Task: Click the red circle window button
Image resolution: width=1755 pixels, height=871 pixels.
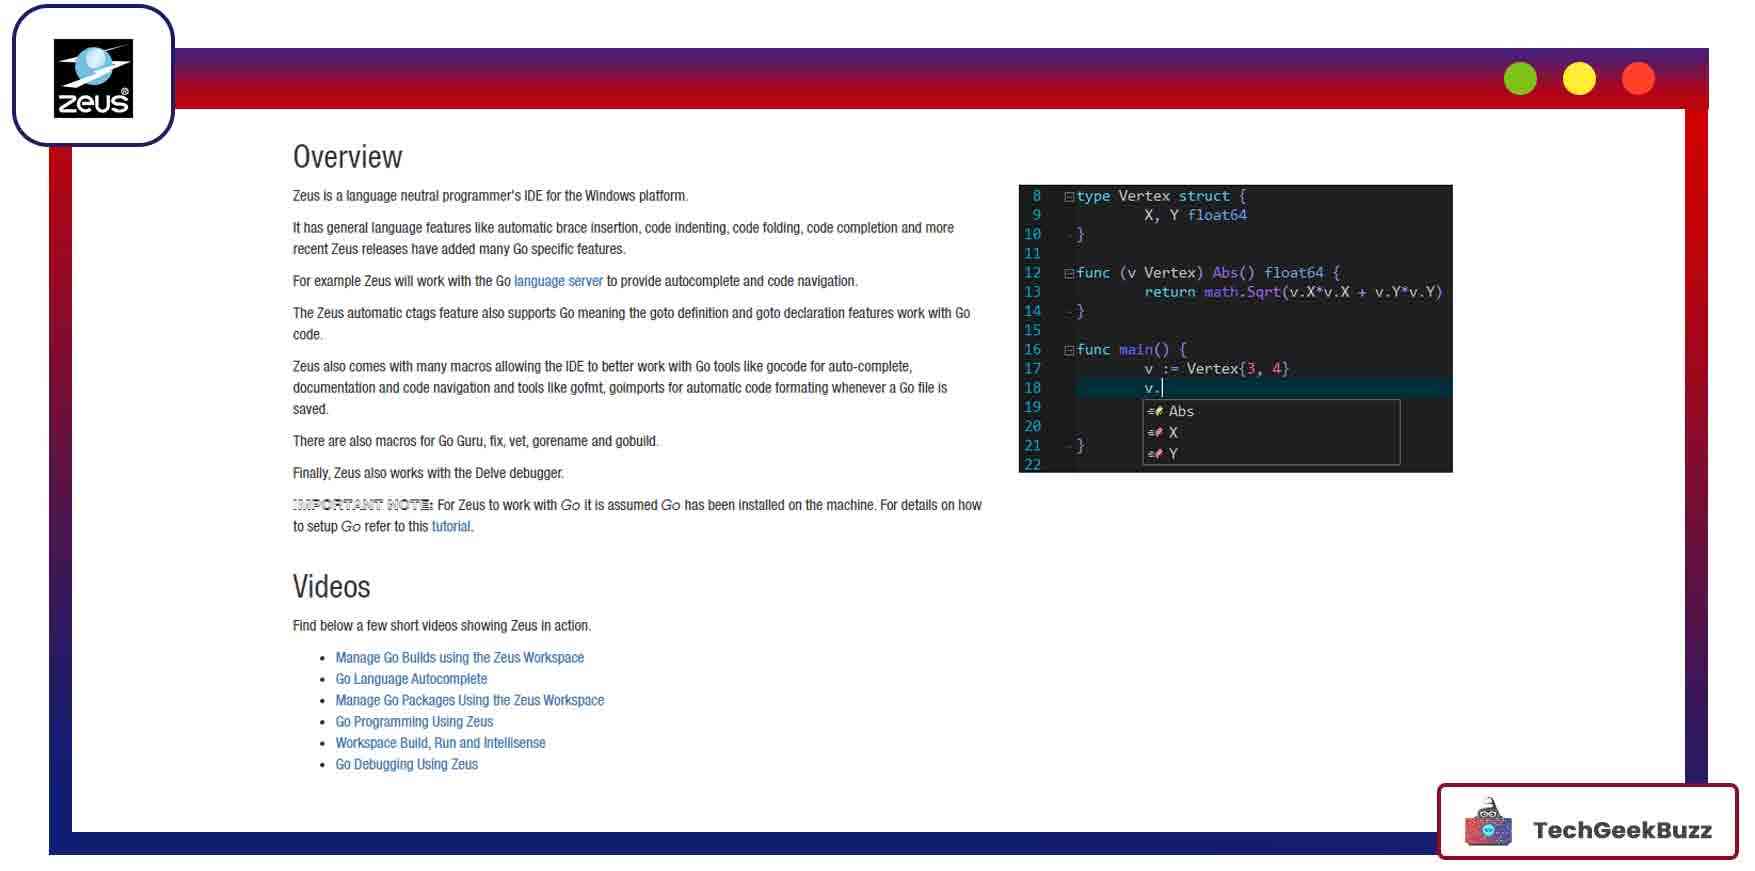Action: pyautogui.click(x=1638, y=78)
